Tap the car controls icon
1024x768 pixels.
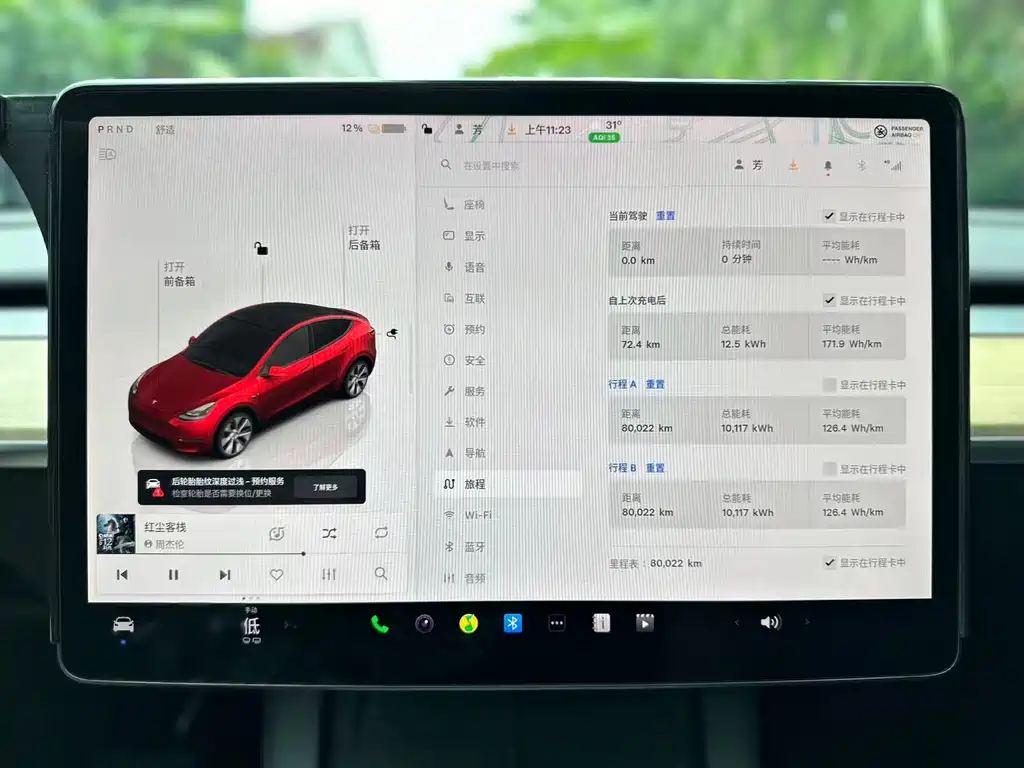[x=123, y=625]
